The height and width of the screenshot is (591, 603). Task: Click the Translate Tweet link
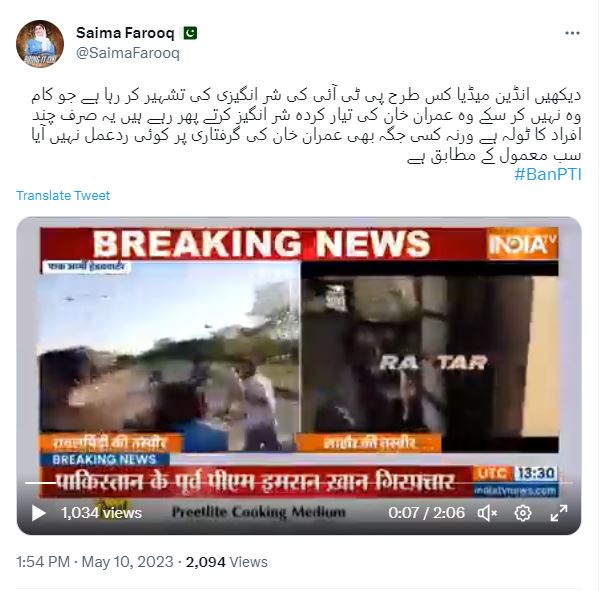click(x=63, y=196)
